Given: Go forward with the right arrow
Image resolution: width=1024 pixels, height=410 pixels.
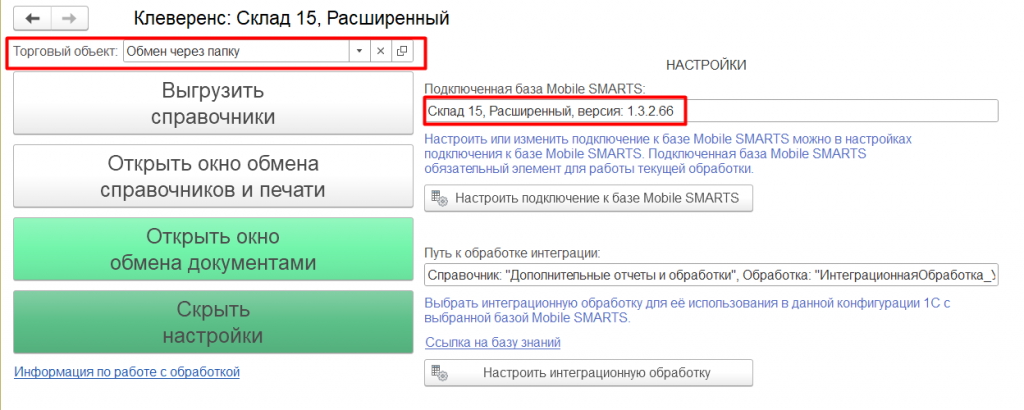Looking at the screenshot, I should coord(69,19).
